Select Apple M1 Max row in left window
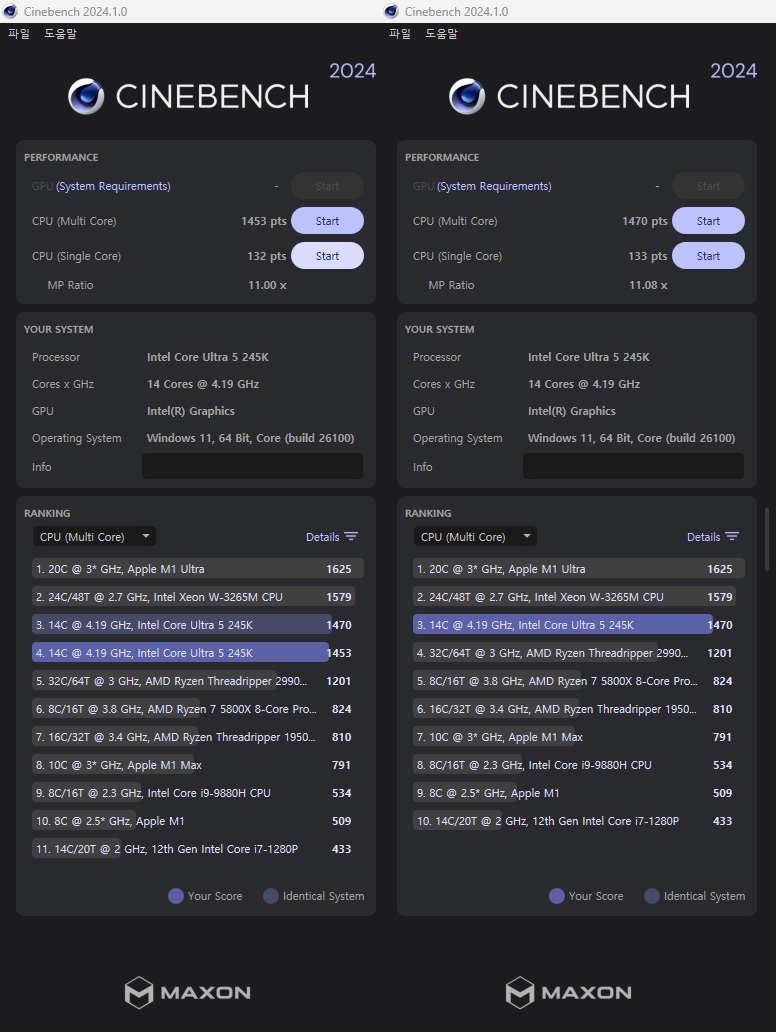Image resolution: width=776 pixels, height=1032 pixels. pos(197,765)
